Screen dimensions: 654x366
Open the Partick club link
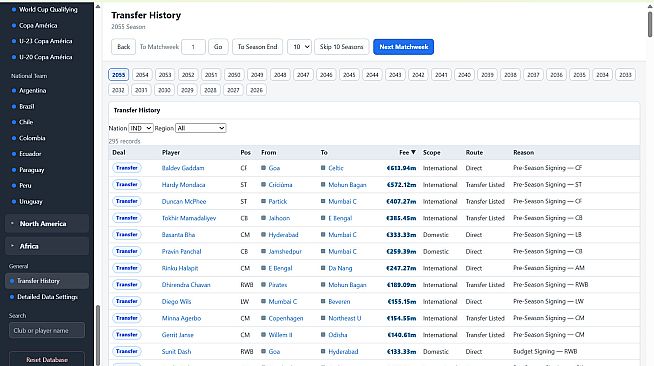pos(278,201)
